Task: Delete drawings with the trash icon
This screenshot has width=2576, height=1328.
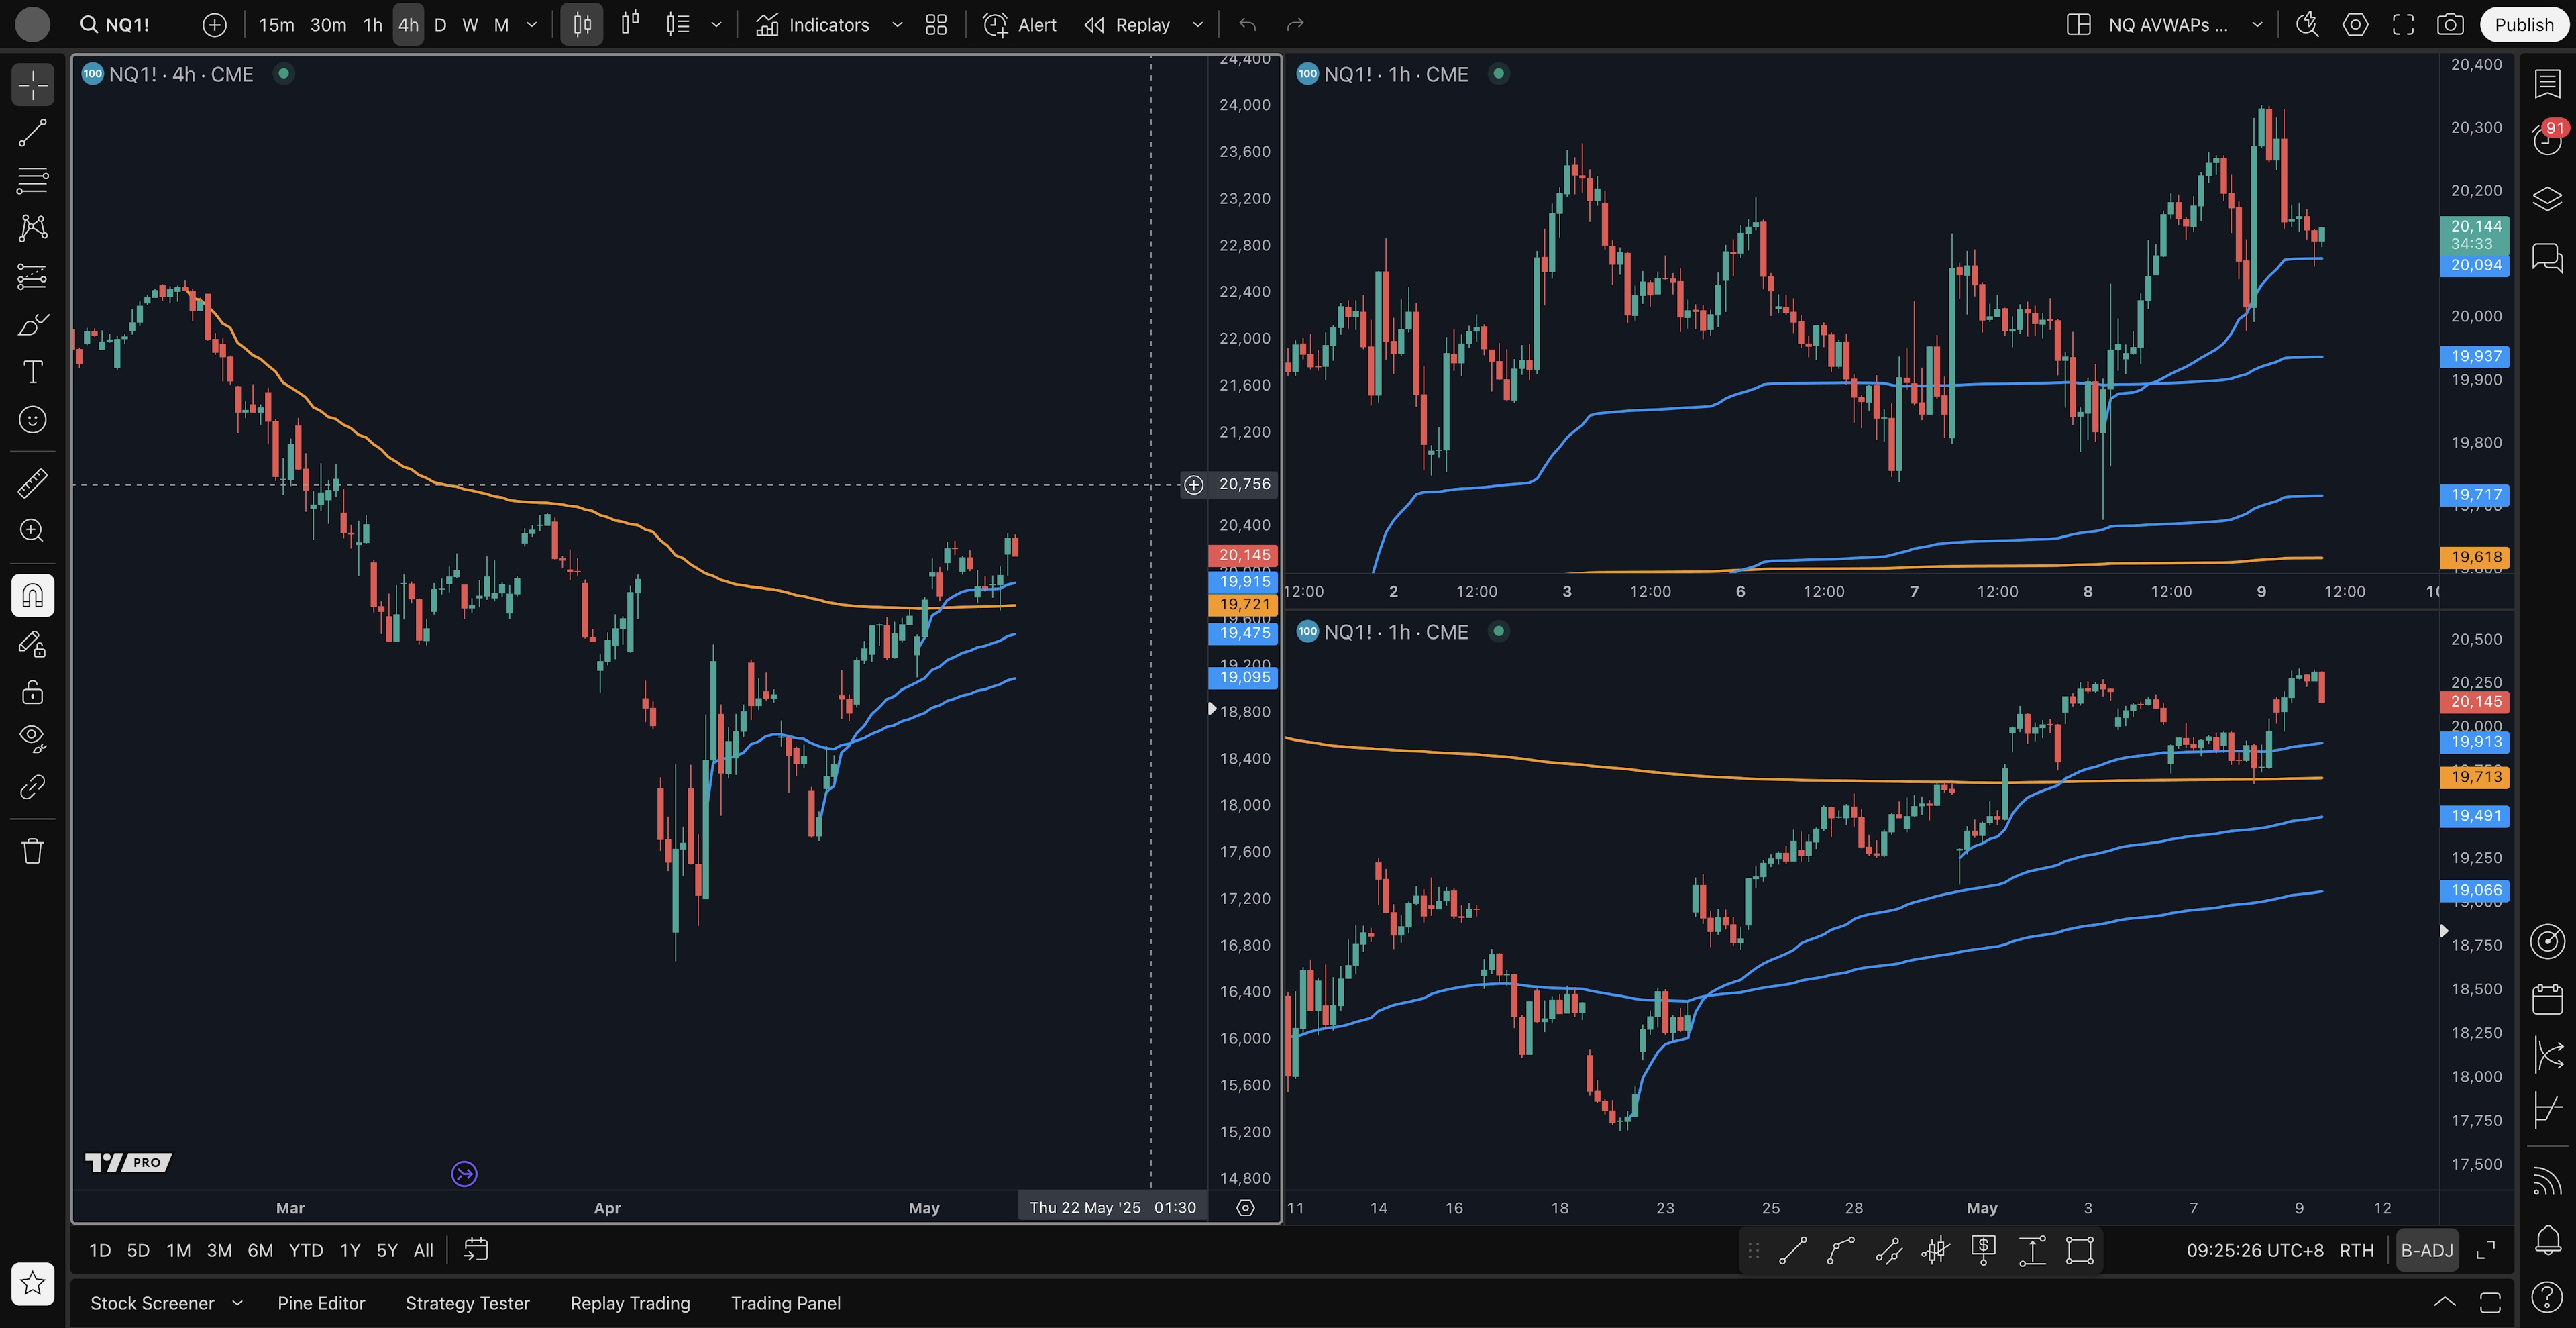Action: pos(32,851)
